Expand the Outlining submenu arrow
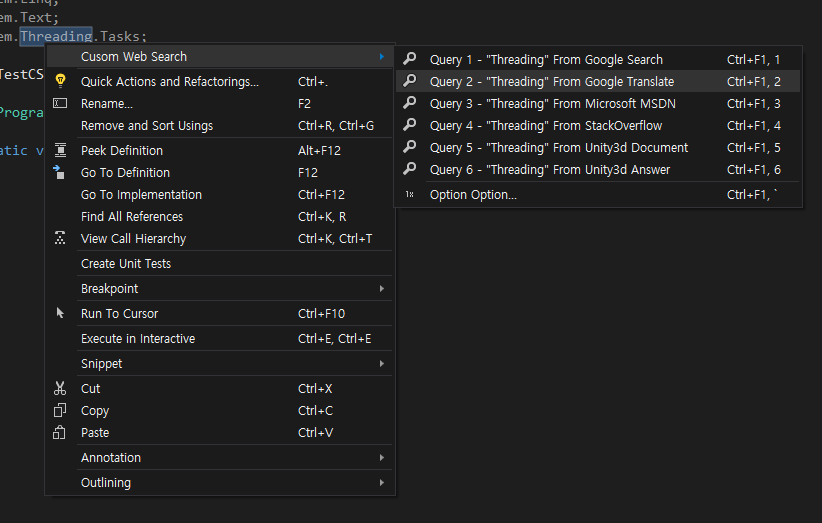This screenshot has width=822, height=523. click(x=382, y=483)
